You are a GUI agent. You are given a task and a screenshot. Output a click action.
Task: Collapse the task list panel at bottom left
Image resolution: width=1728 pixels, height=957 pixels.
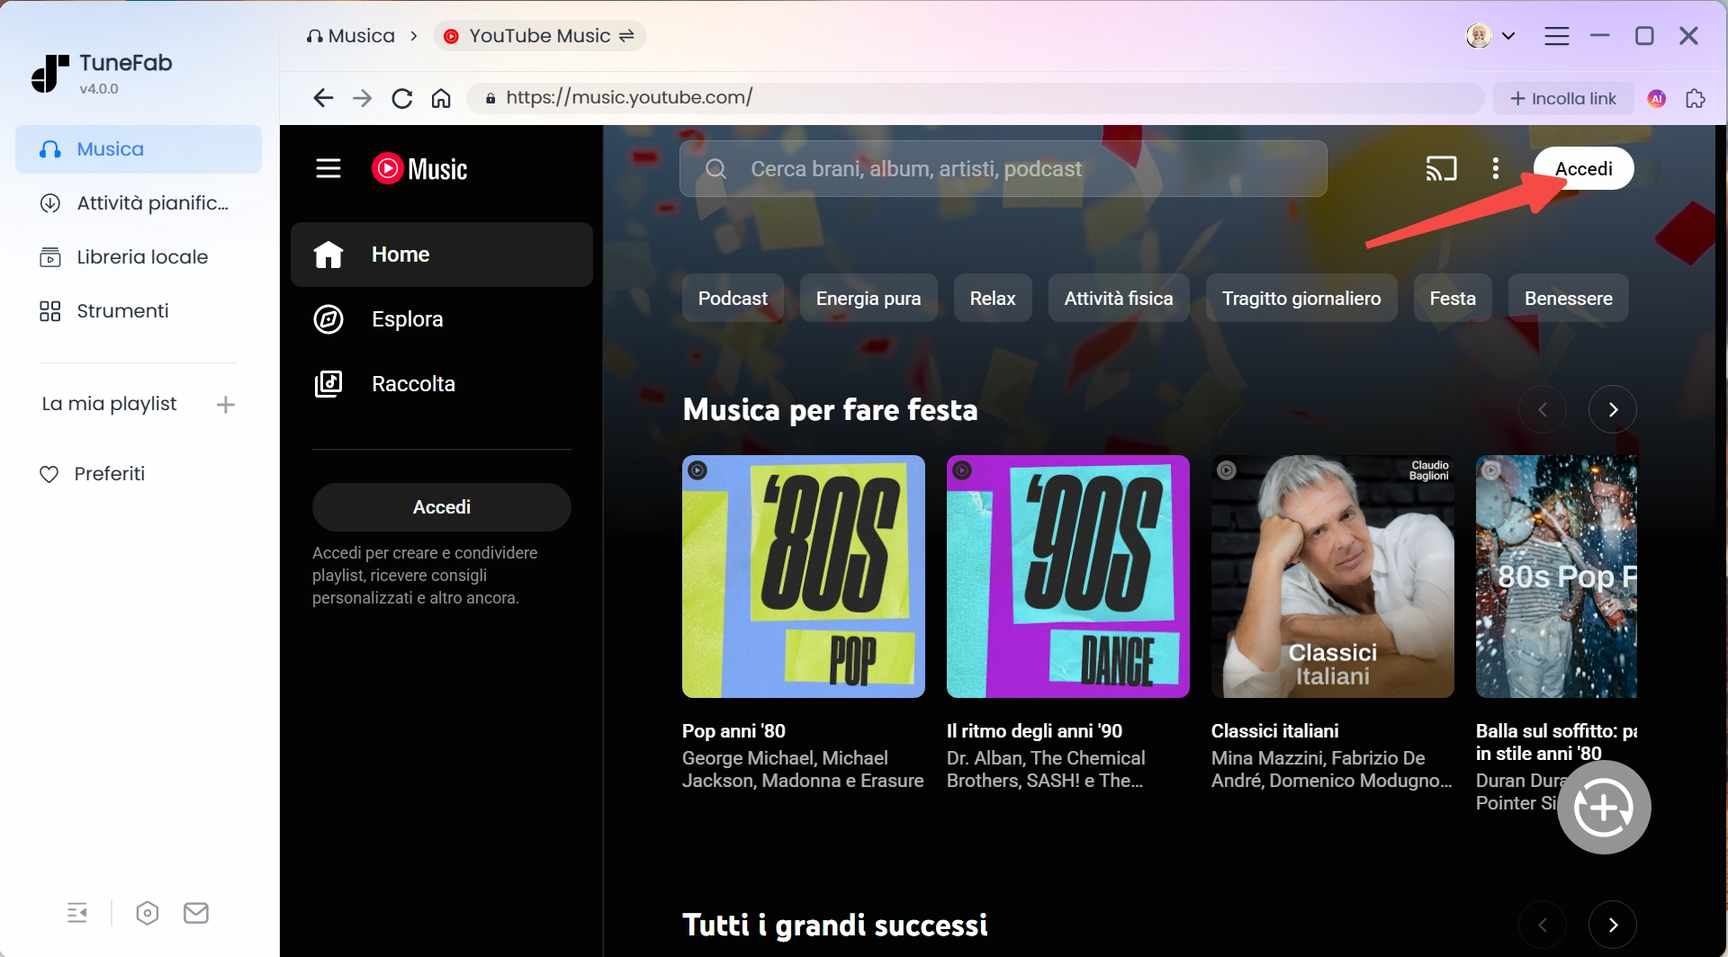tap(77, 912)
